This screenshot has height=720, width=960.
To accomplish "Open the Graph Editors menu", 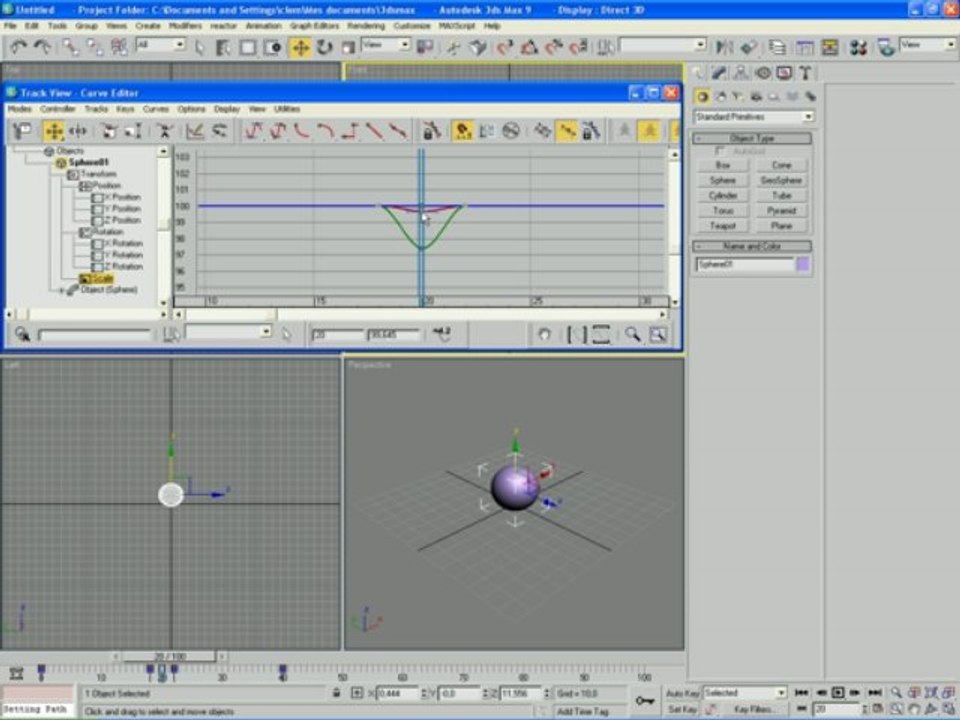I will click(312, 25).
